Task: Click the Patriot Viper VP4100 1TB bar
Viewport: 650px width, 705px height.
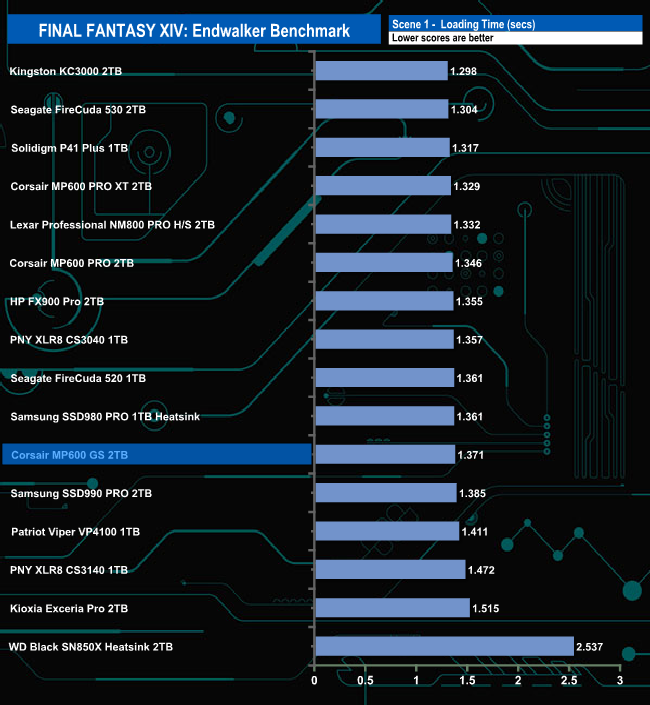Action: click(x=387, y=531)
